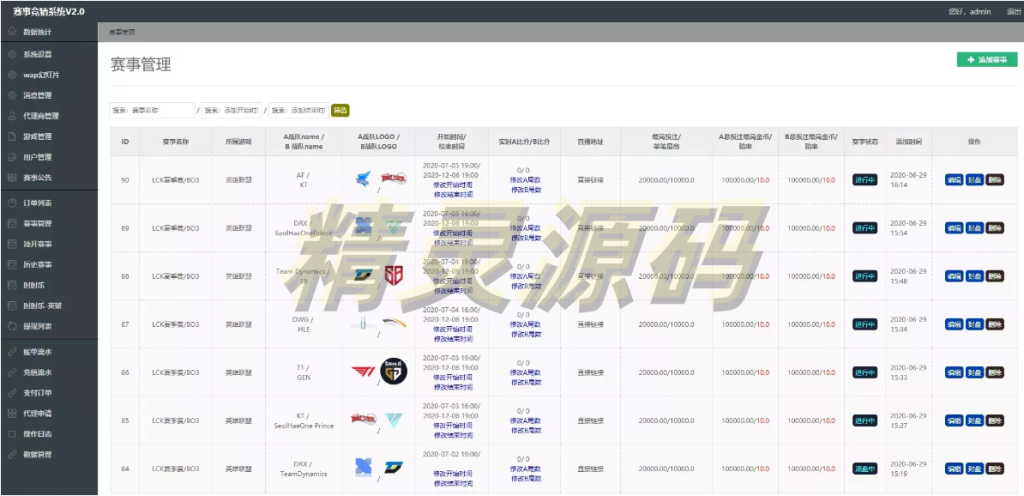This screenshot has height=496, width=1024.
Task: Focus the 添加结束时间 search field
Action: click(298, 110)
